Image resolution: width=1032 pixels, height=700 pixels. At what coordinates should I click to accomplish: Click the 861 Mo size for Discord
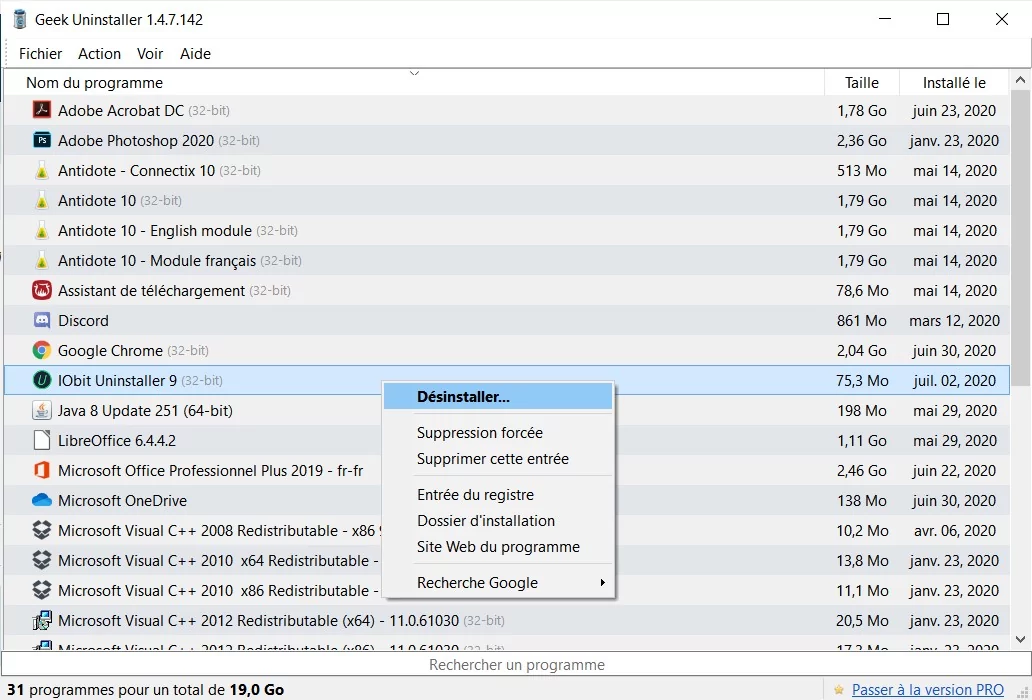[x=862, y=321]
